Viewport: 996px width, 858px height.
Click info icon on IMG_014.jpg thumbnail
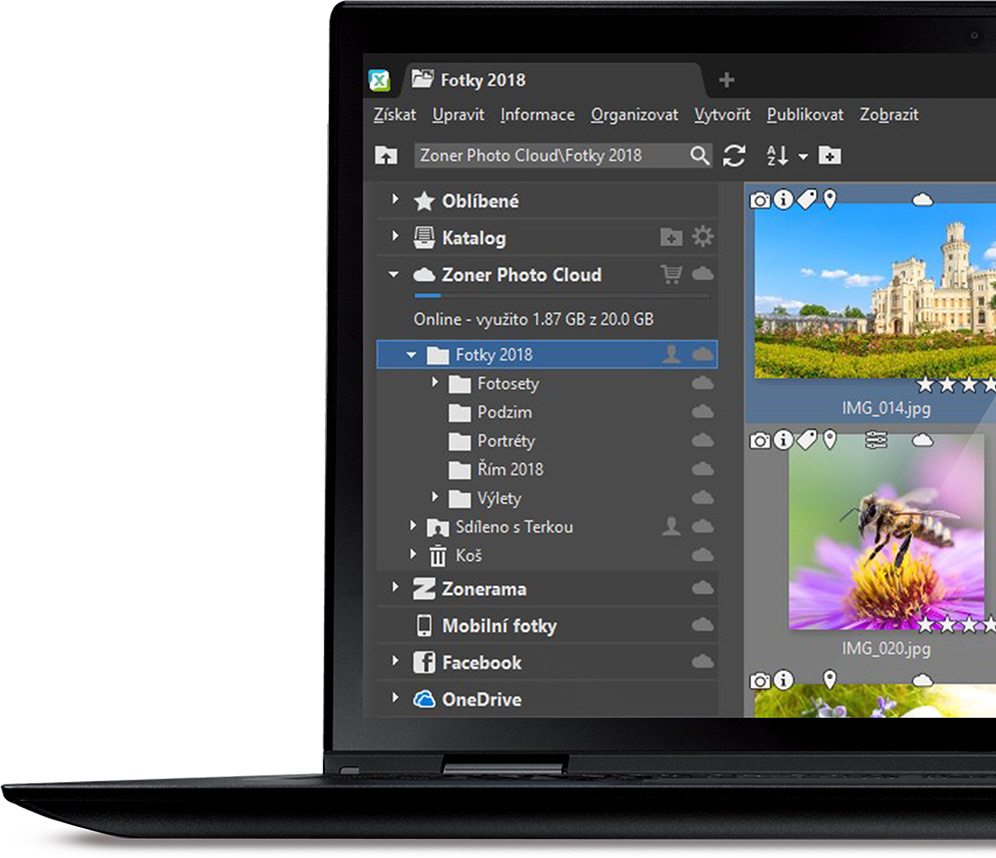[x=784, y=199]
